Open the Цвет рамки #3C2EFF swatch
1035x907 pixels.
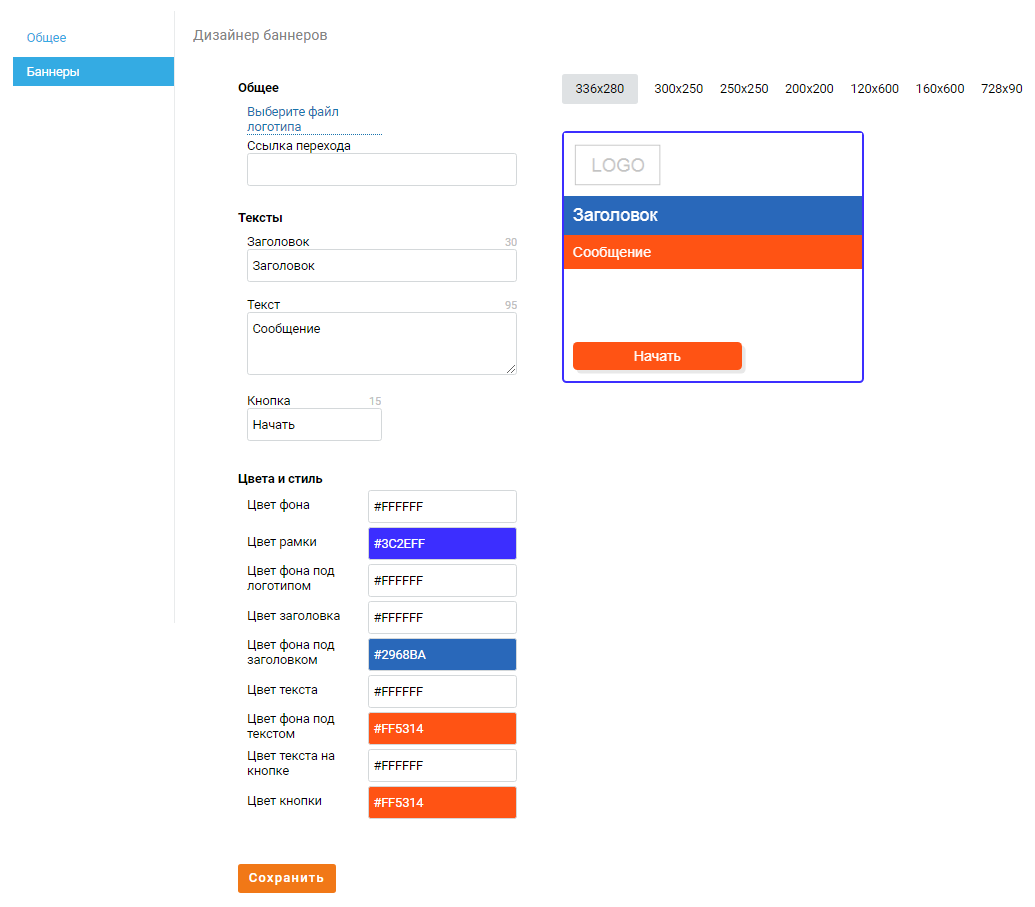click(442, 543)
